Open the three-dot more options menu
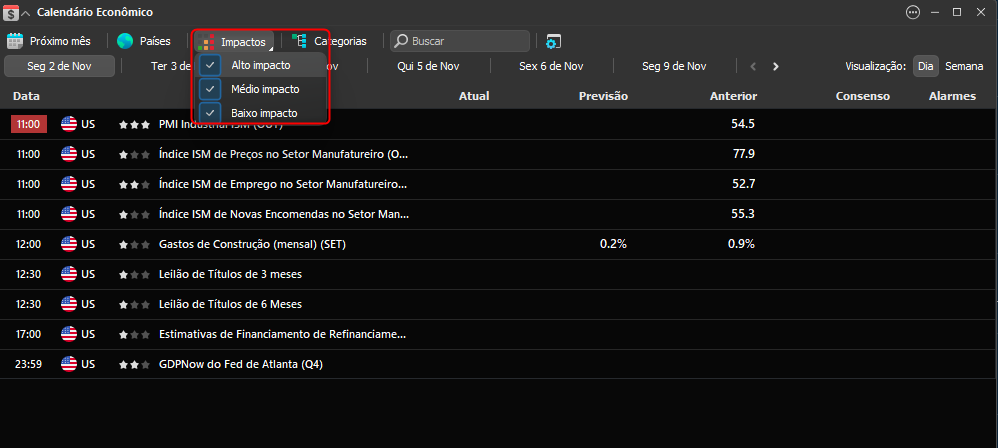This screenshot has width=998, height=448. click(x=913, y=12)
